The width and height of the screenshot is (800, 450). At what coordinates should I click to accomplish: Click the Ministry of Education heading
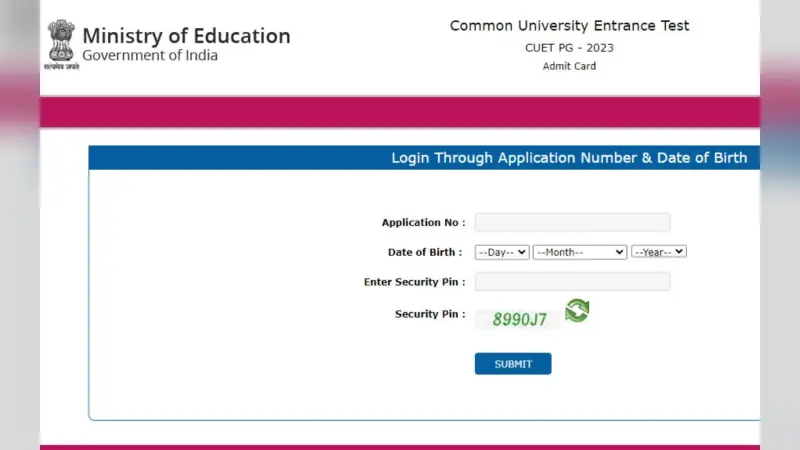(x=186, y=36)
